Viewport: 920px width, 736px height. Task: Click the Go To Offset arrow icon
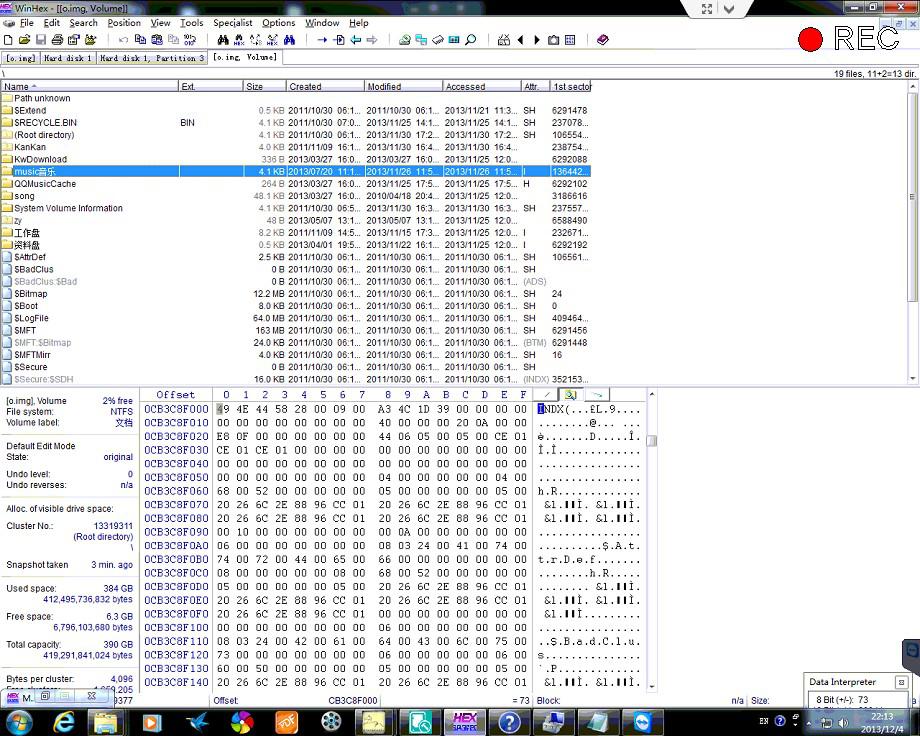coord(322,40)
